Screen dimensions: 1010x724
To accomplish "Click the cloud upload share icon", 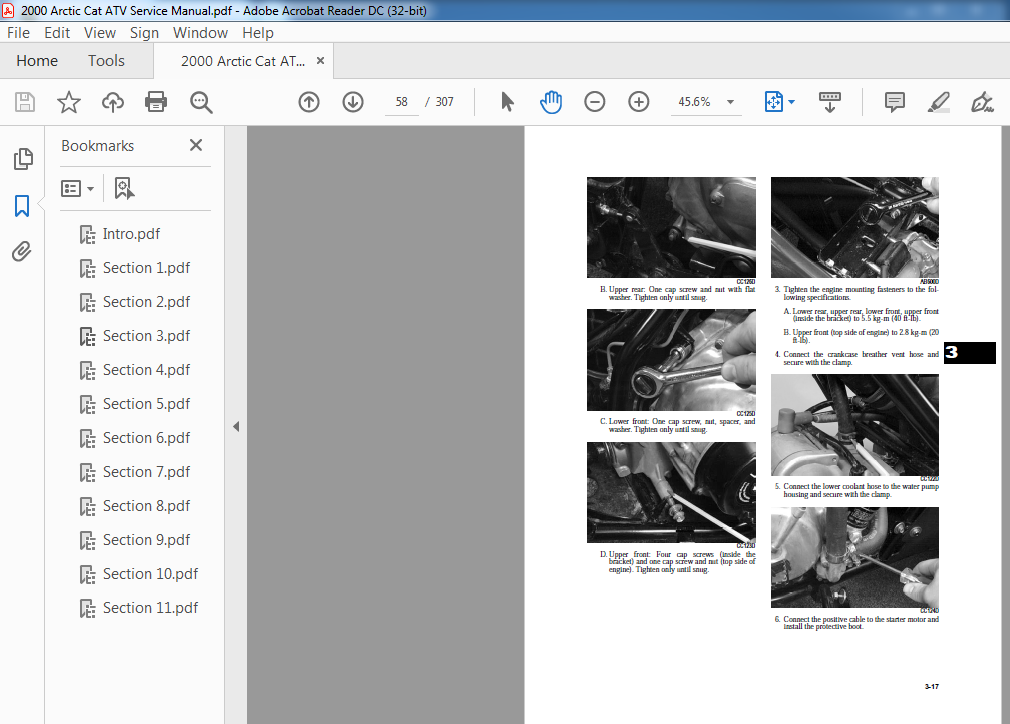I will (x=113, y=102).
